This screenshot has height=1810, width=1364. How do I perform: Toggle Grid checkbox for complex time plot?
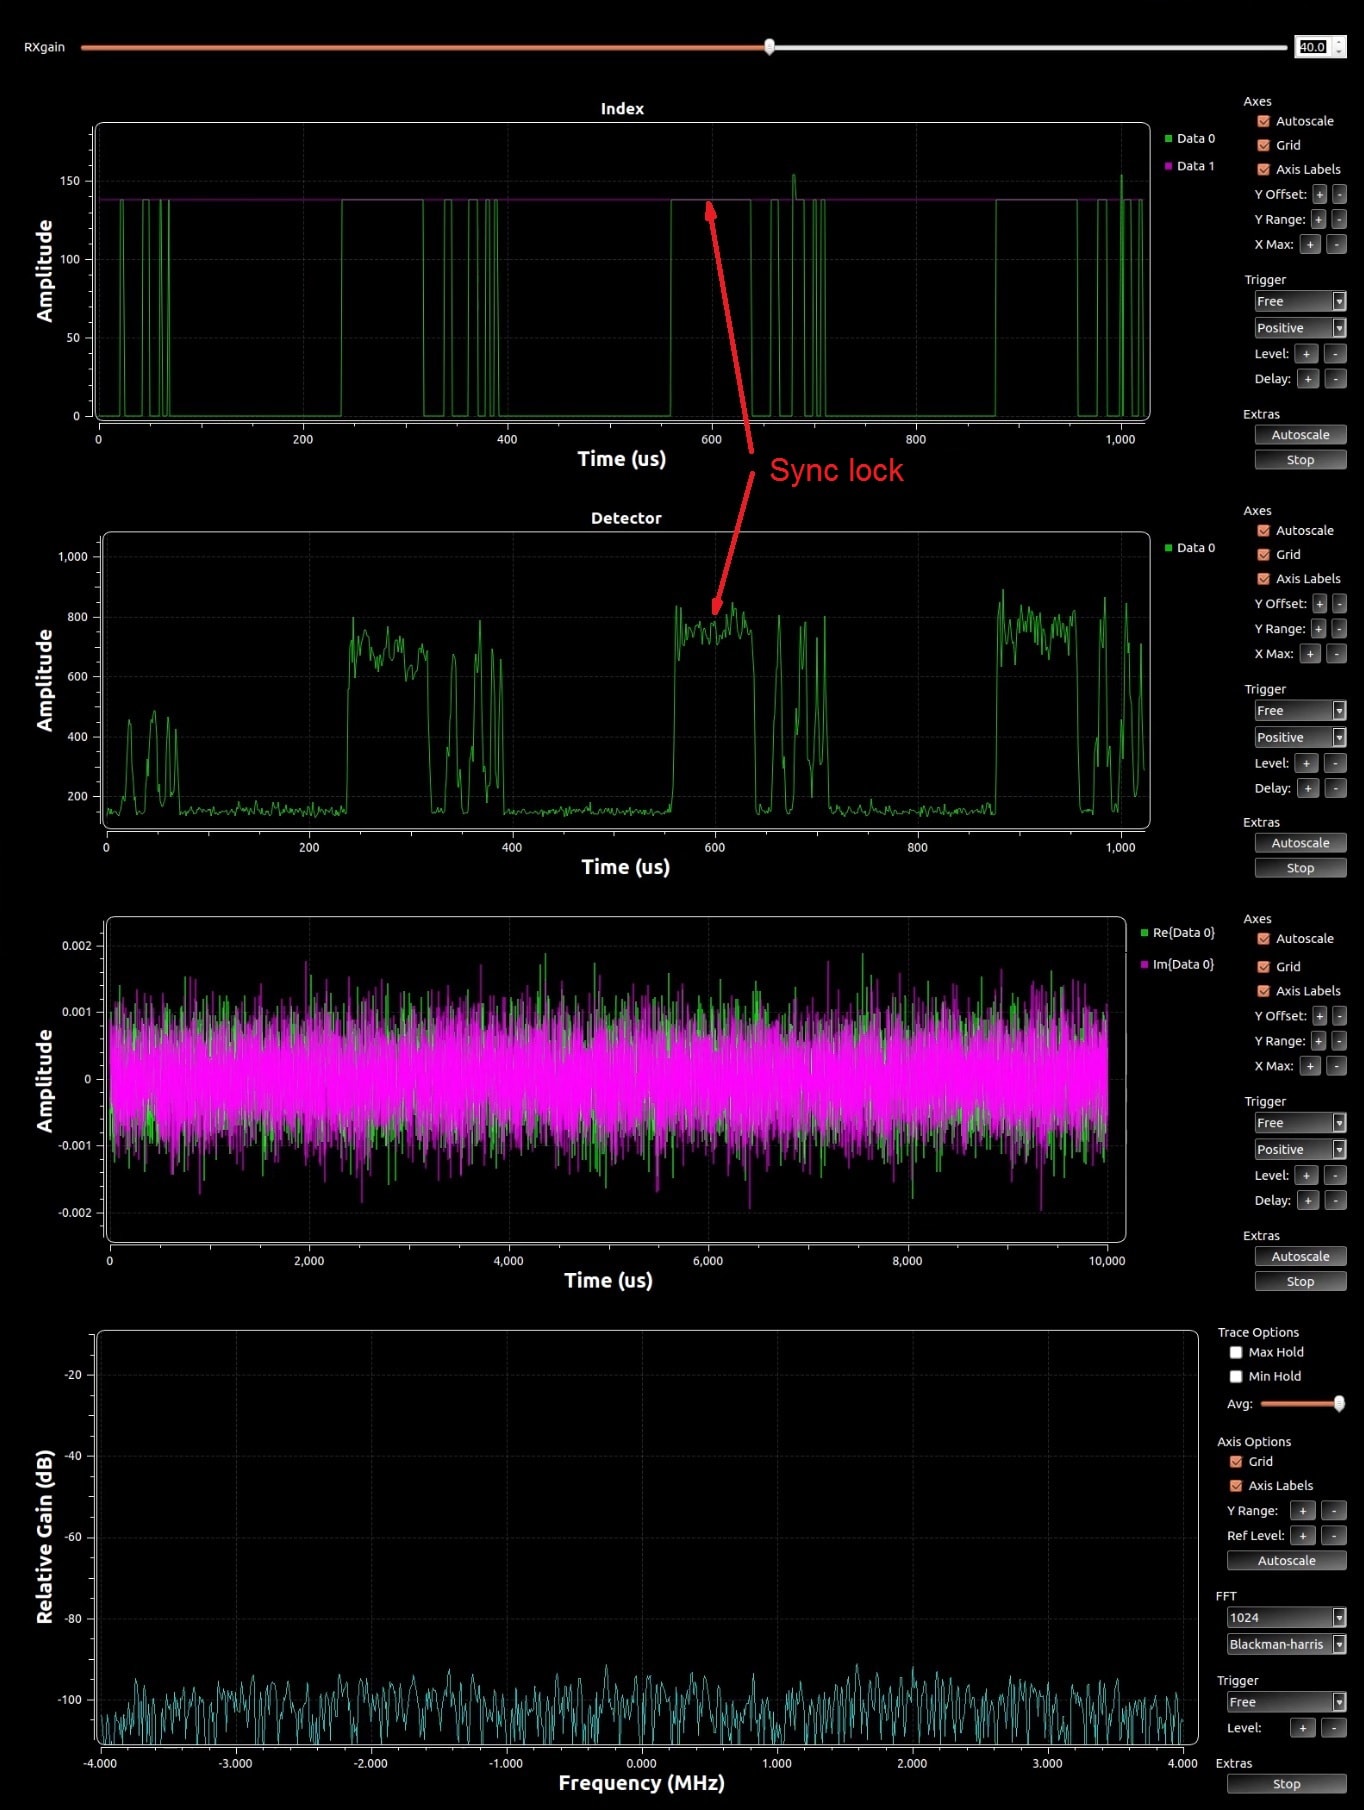1263,967
